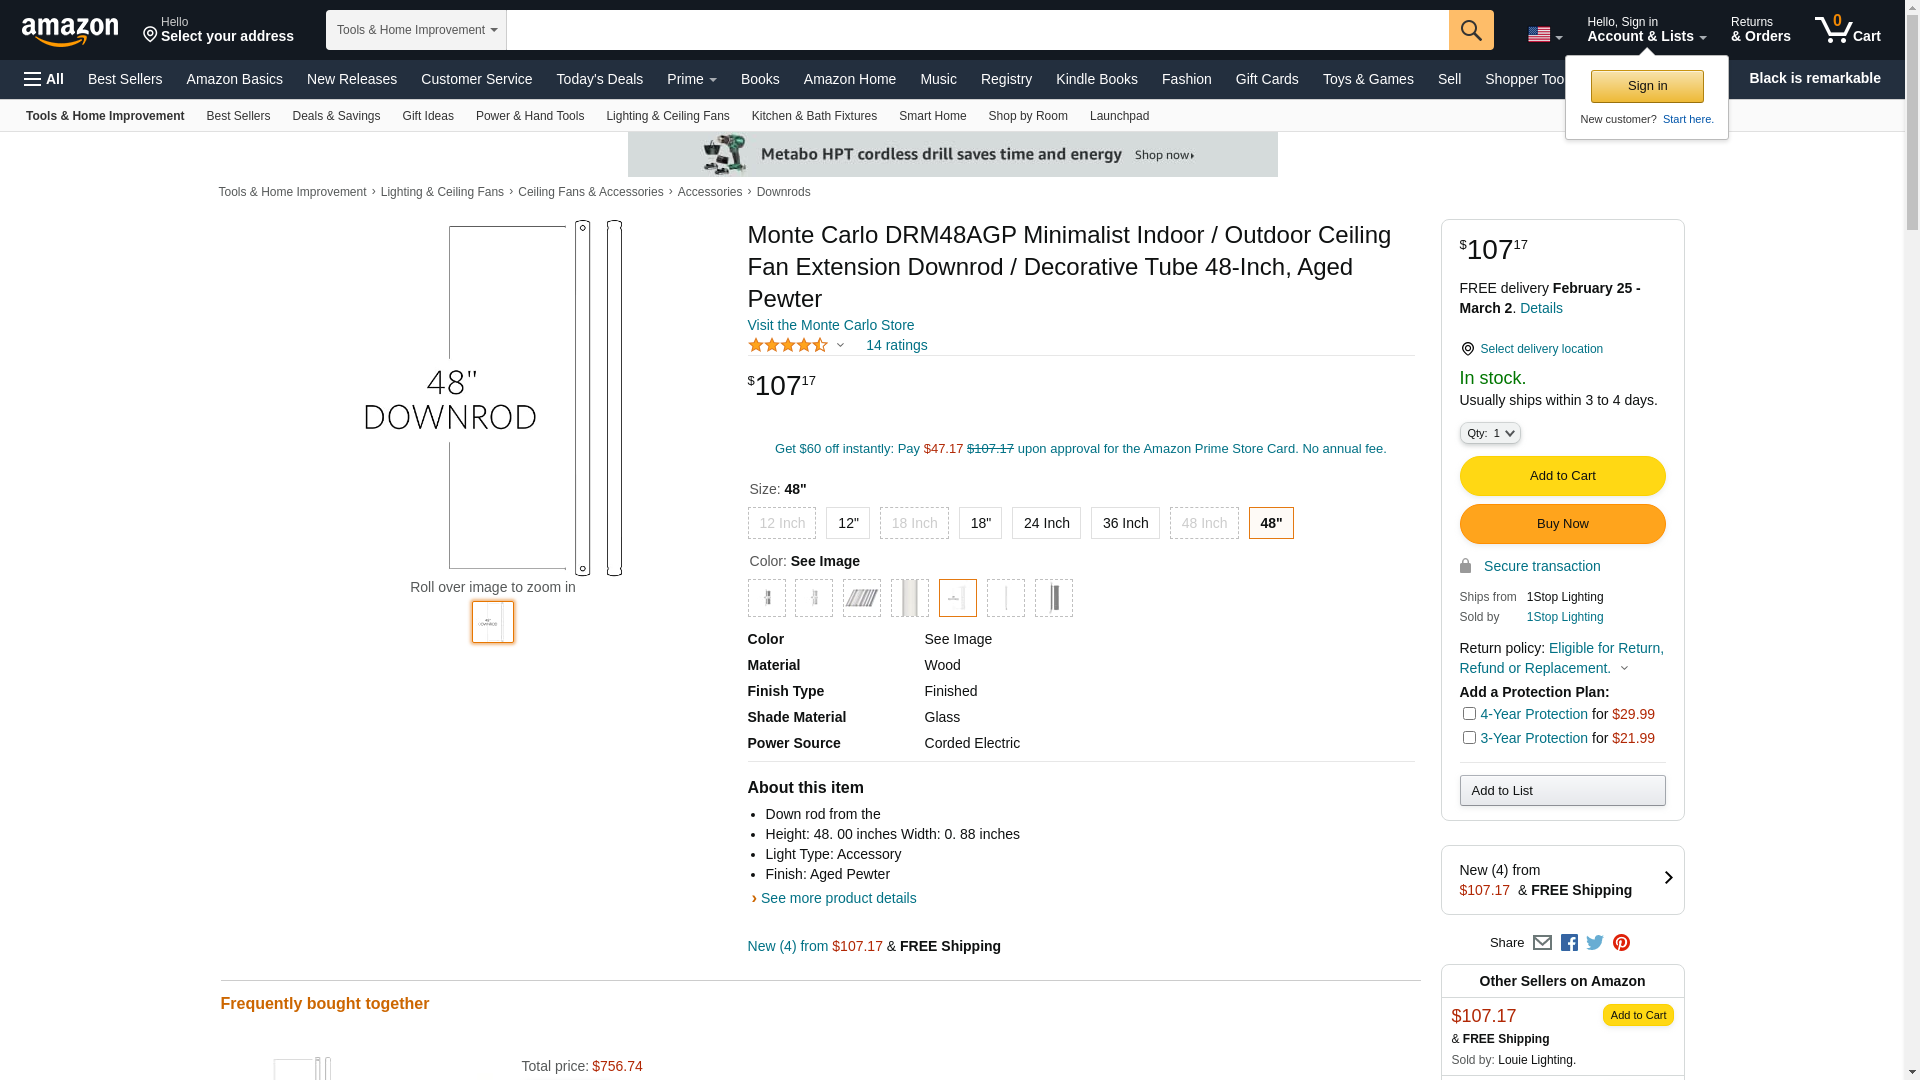Click the search magnifier icon

click(x=1470, y=30)
